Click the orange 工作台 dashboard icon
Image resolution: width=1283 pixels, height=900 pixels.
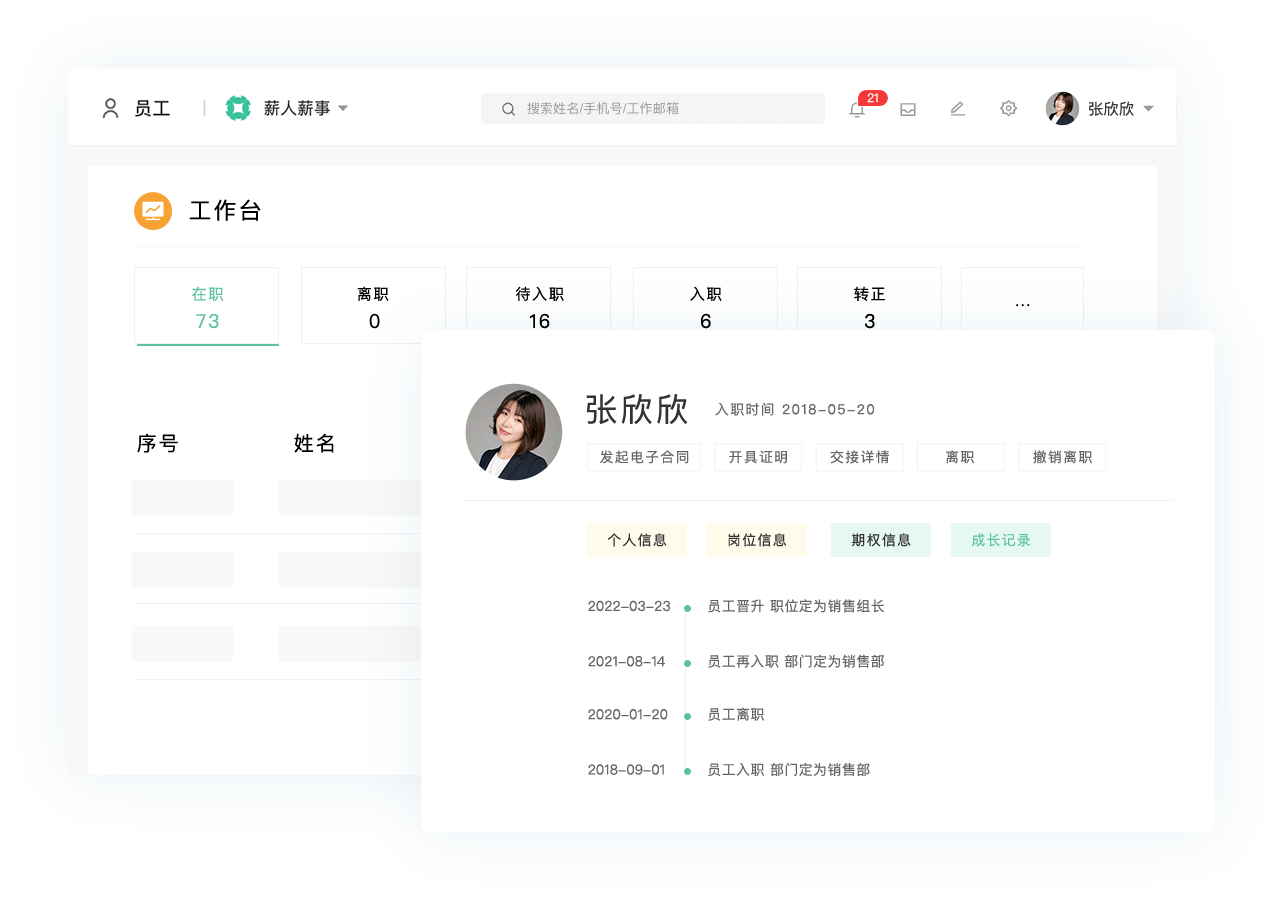click(x=153, y=211)
